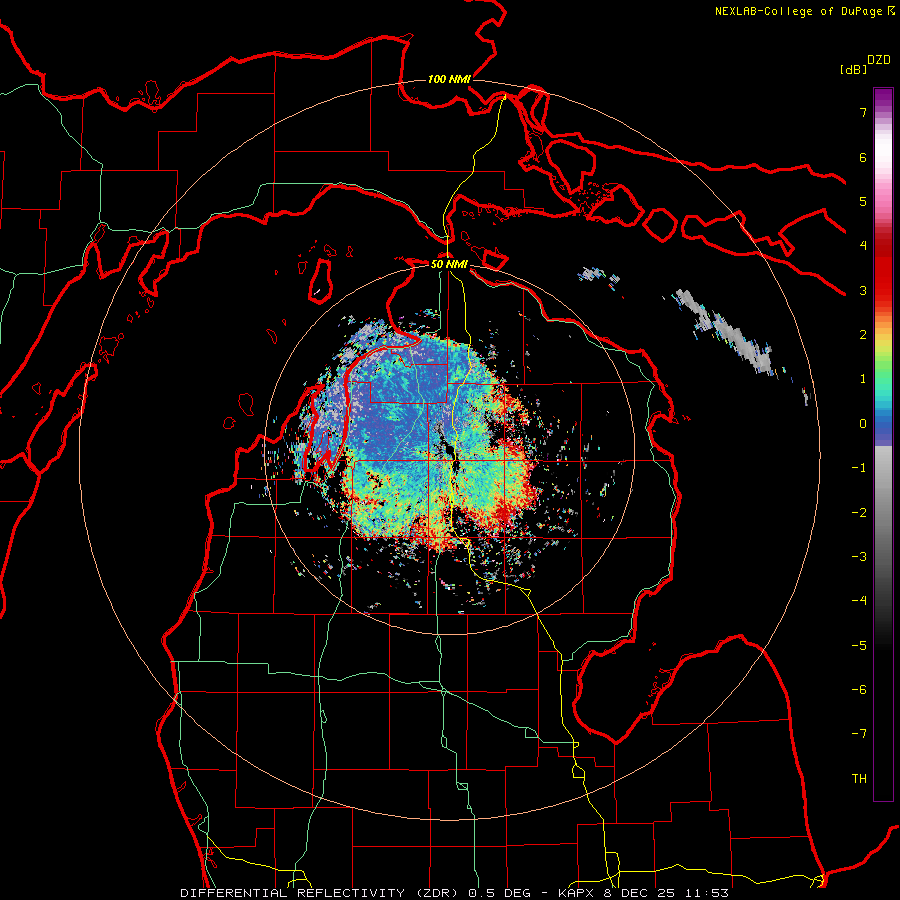The width and height of the screenshot is (900, 900).
Task: Click the 6 dB value on legend
Action: coord(863,157)
